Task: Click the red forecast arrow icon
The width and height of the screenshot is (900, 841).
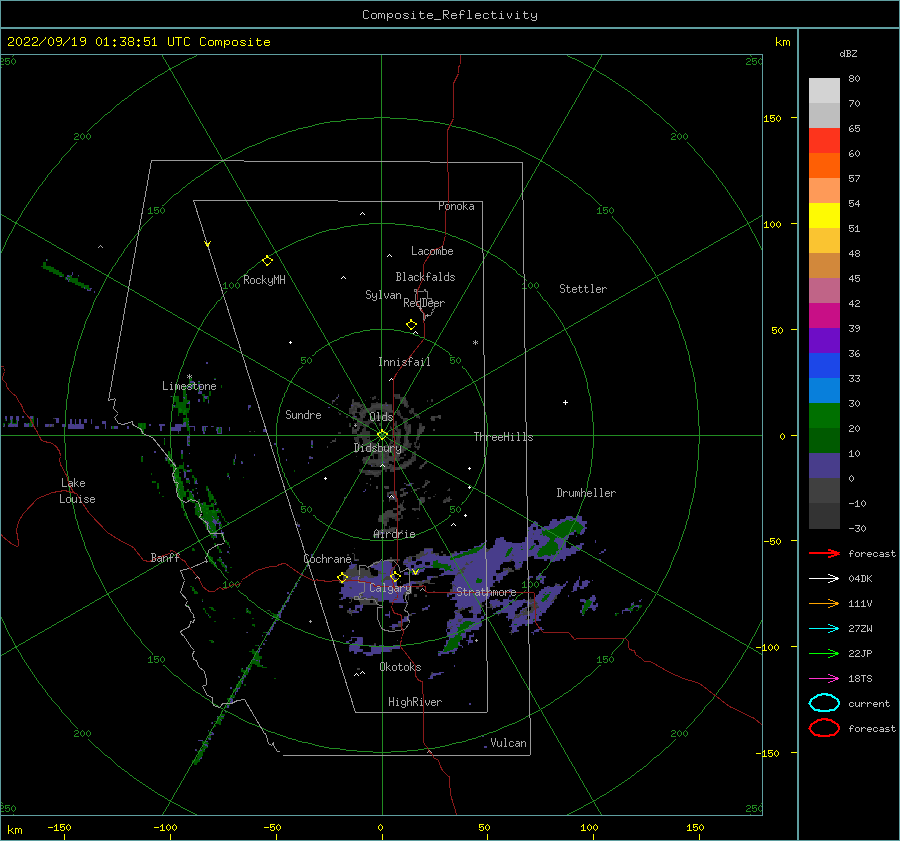Action: pos(824,553)
